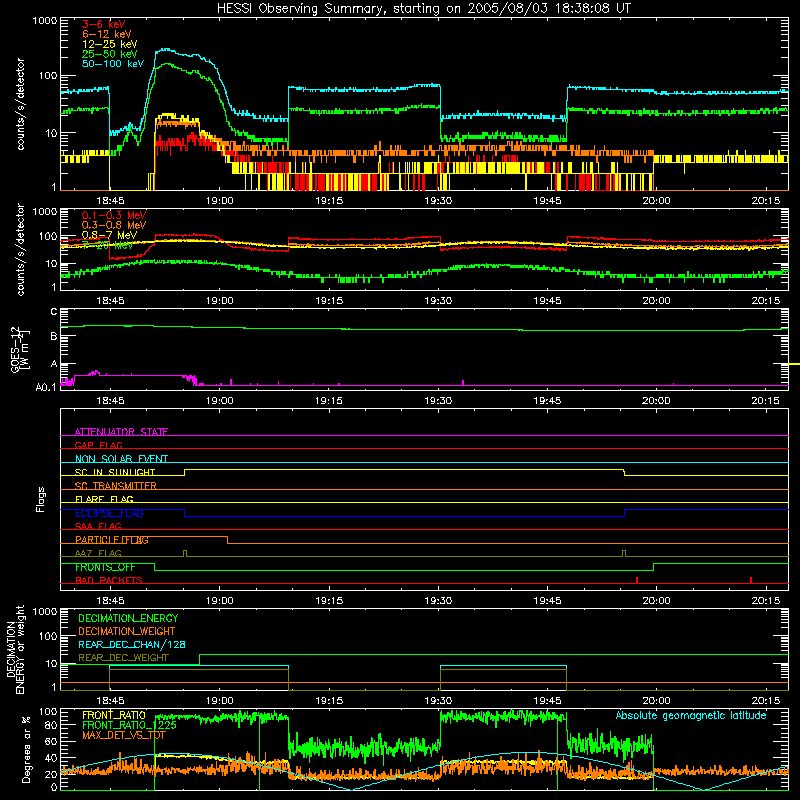The height and width of the screenshot is (800, 800).
Task: Click the DECIMATION ENERGY or weight axis title
Action: [15, 649]
